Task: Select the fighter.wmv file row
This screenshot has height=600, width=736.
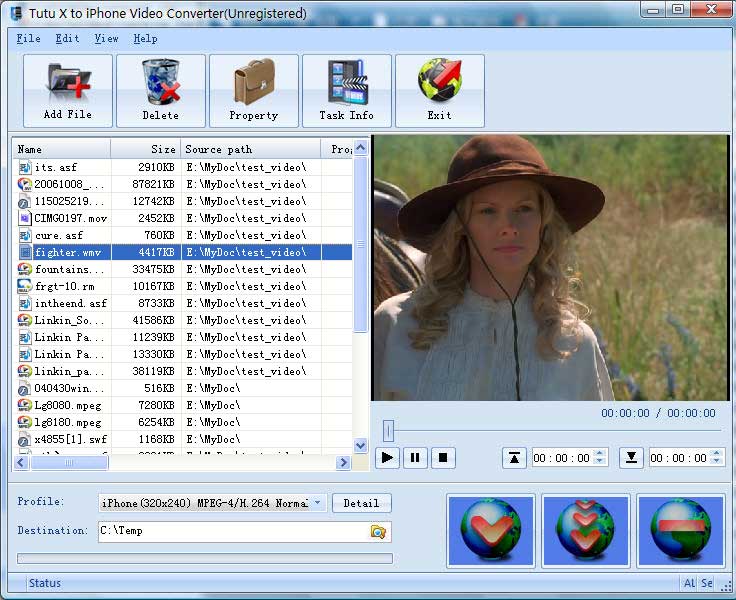Action: point(183,252)
